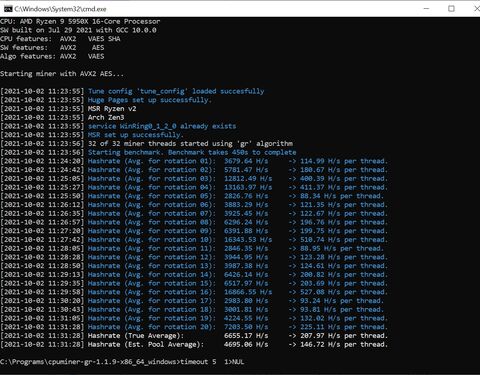Click '32 of 32 miner threads started' line
Viewport: 480px width, 375px height.
click(x=190, y=144)
